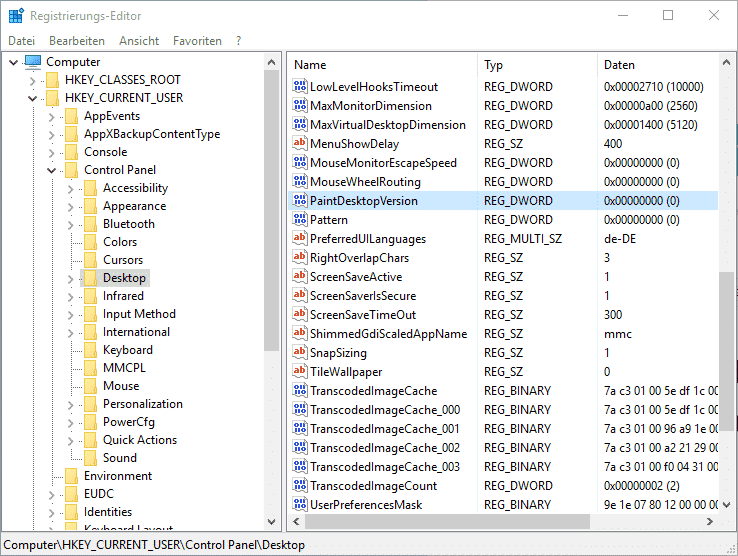Viewport: 738px width, 556px height.
Task: Collapse the HKEY_CURRENT_USER key
Action: click(32, 98)
